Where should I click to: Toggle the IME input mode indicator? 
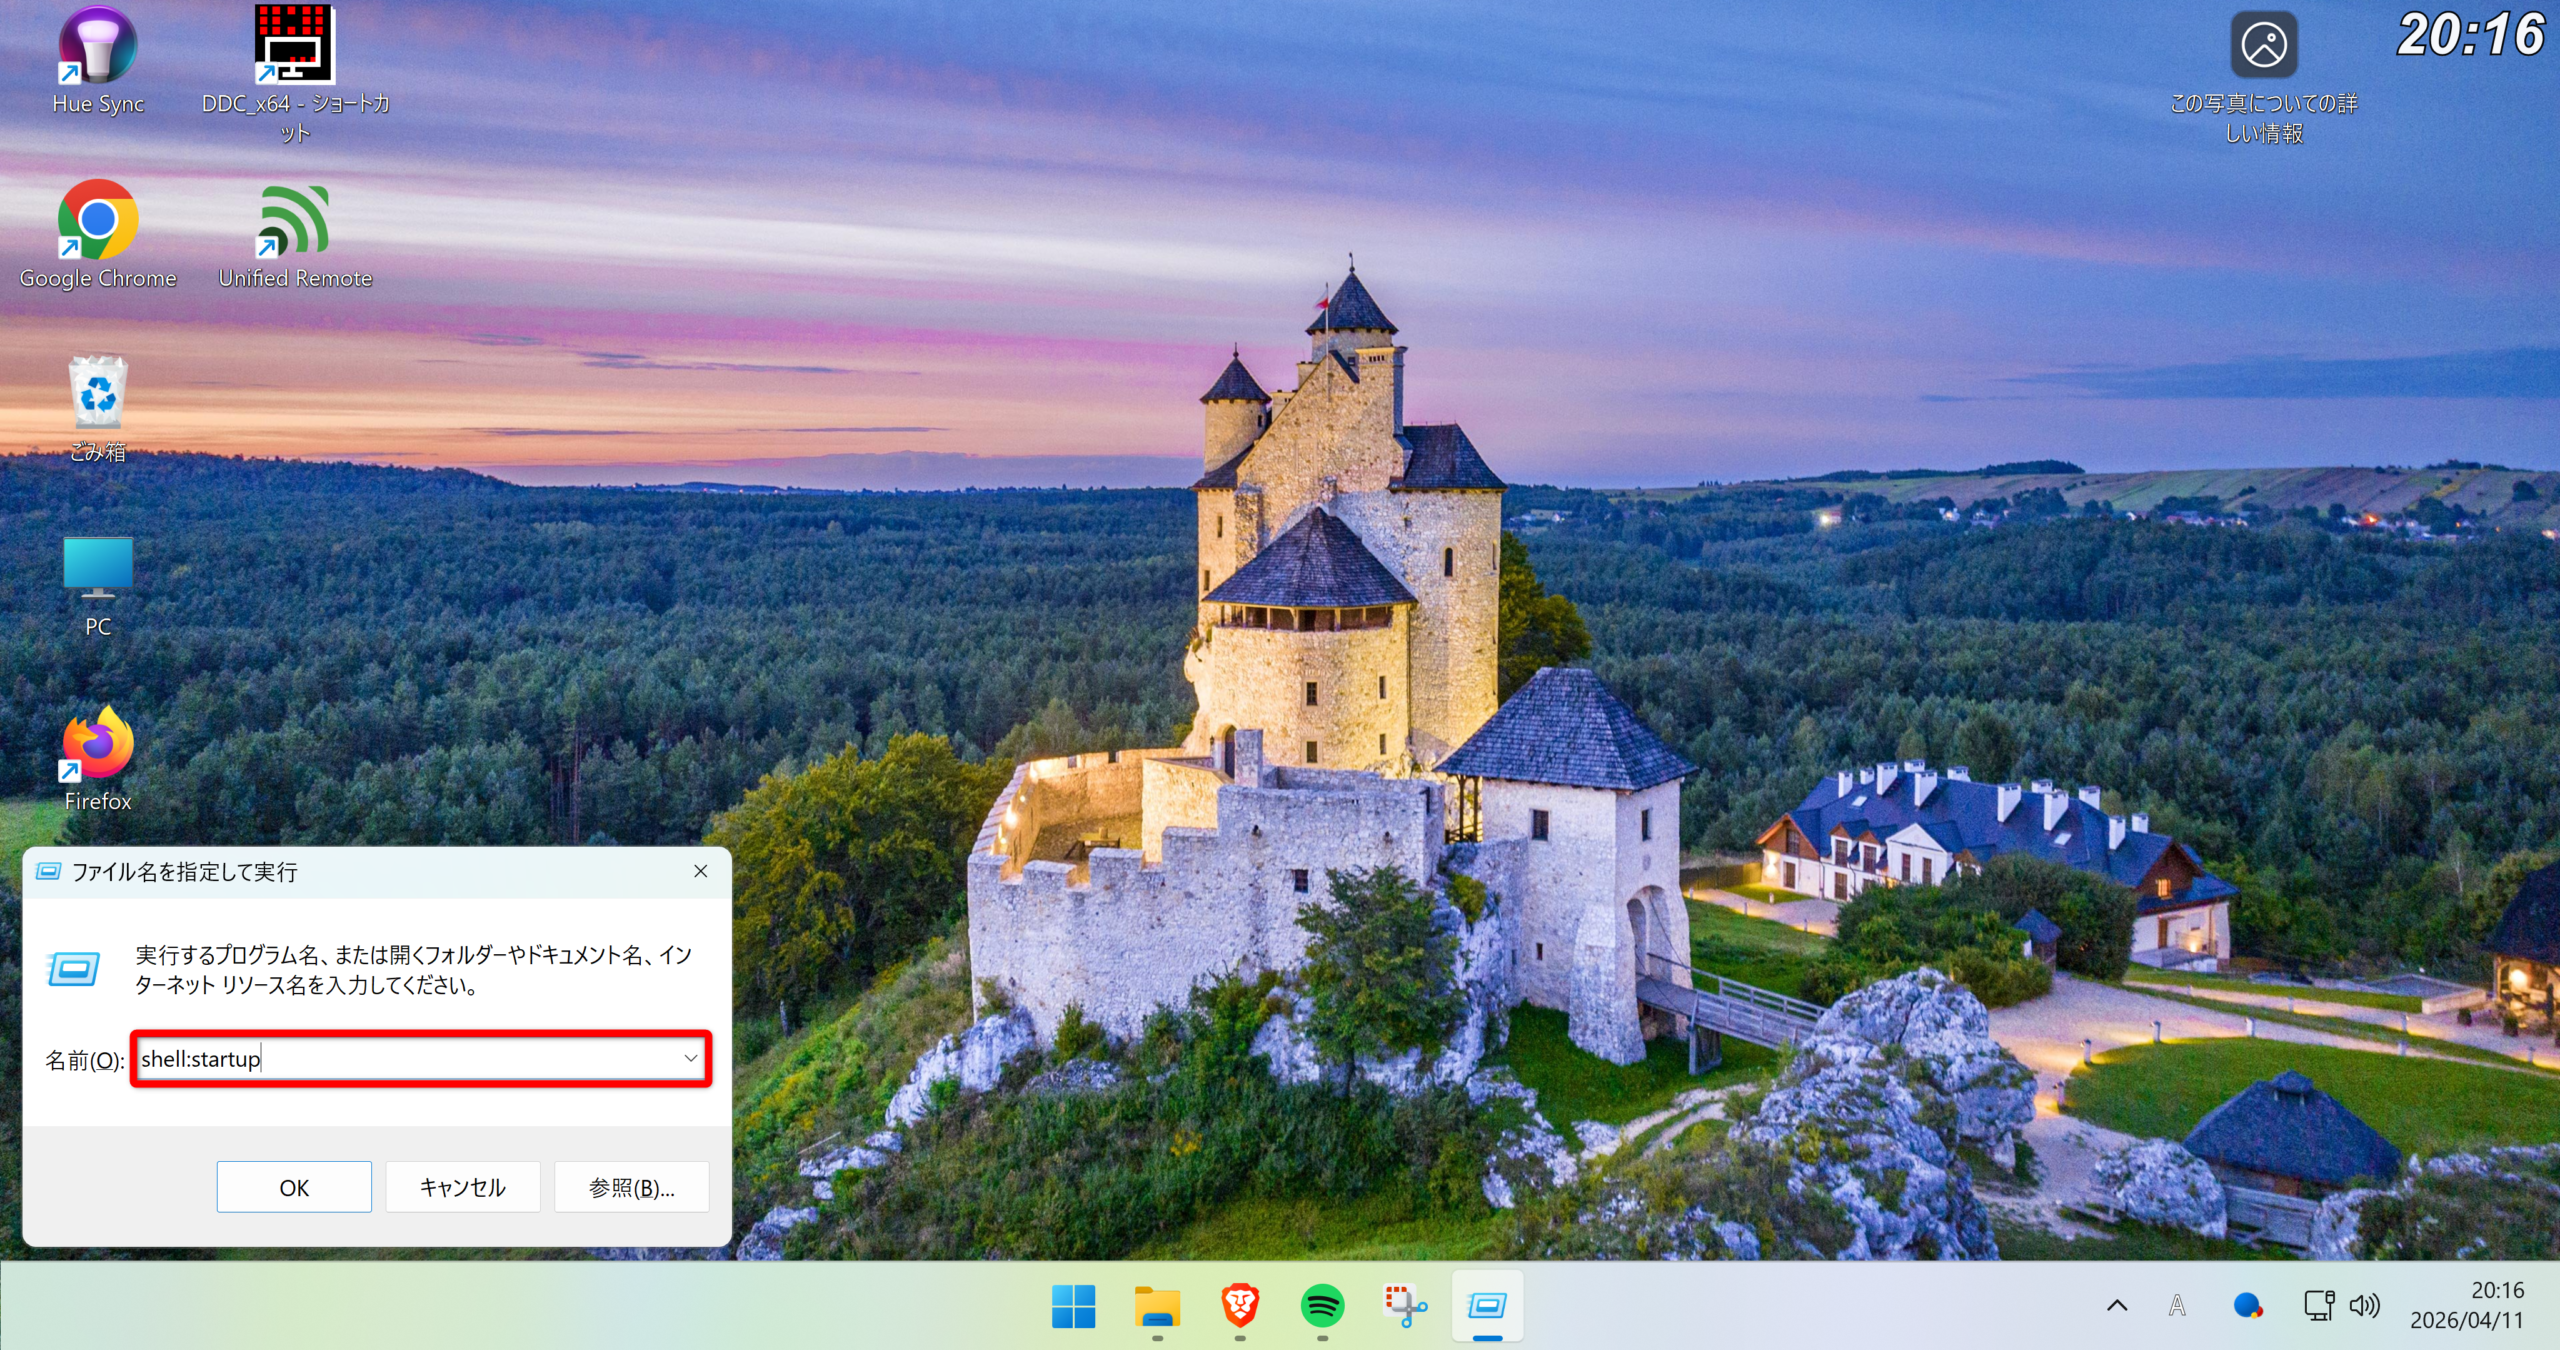pyautogui.click(x=2177, y=1306)
